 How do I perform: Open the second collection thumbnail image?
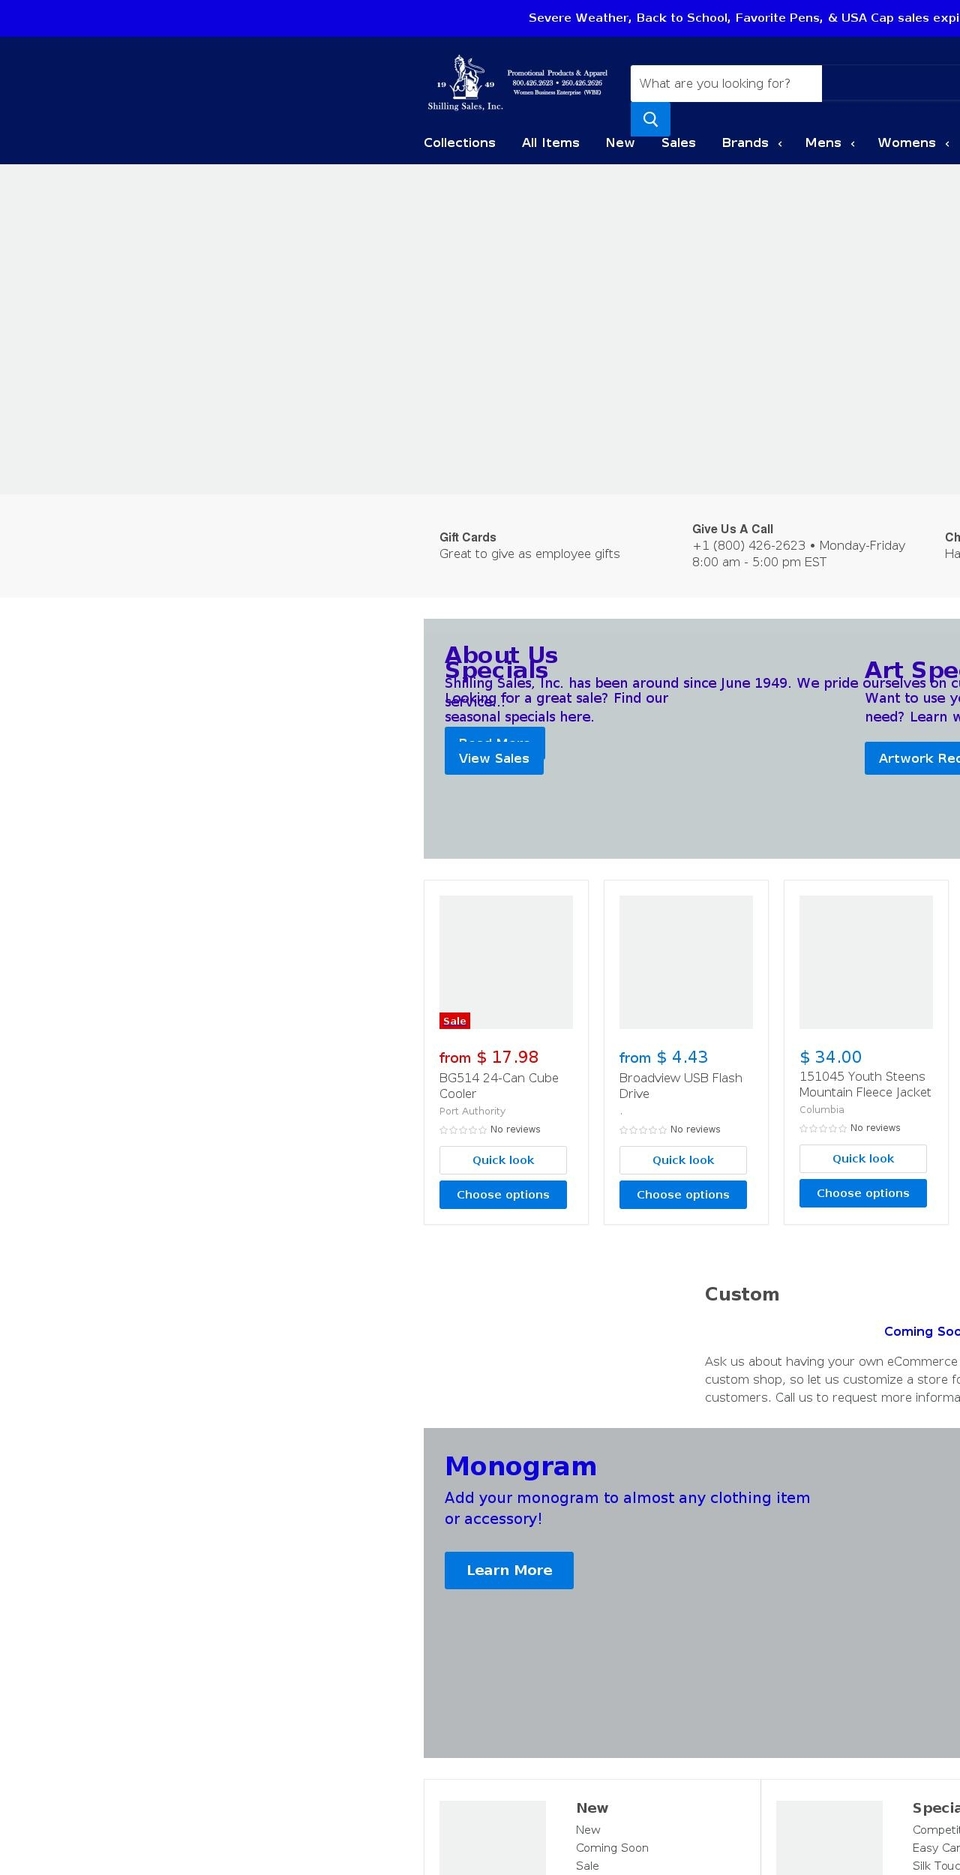point(829,1838)
